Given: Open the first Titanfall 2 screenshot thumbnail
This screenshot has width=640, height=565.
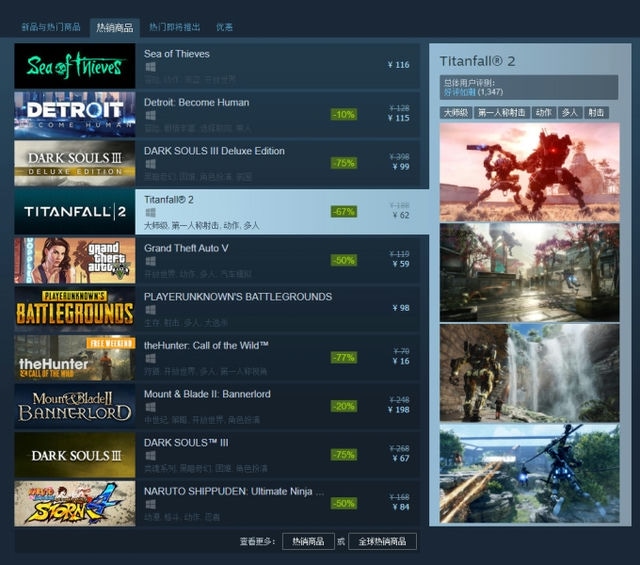Looking at the screenshot, I should (529, 172).
